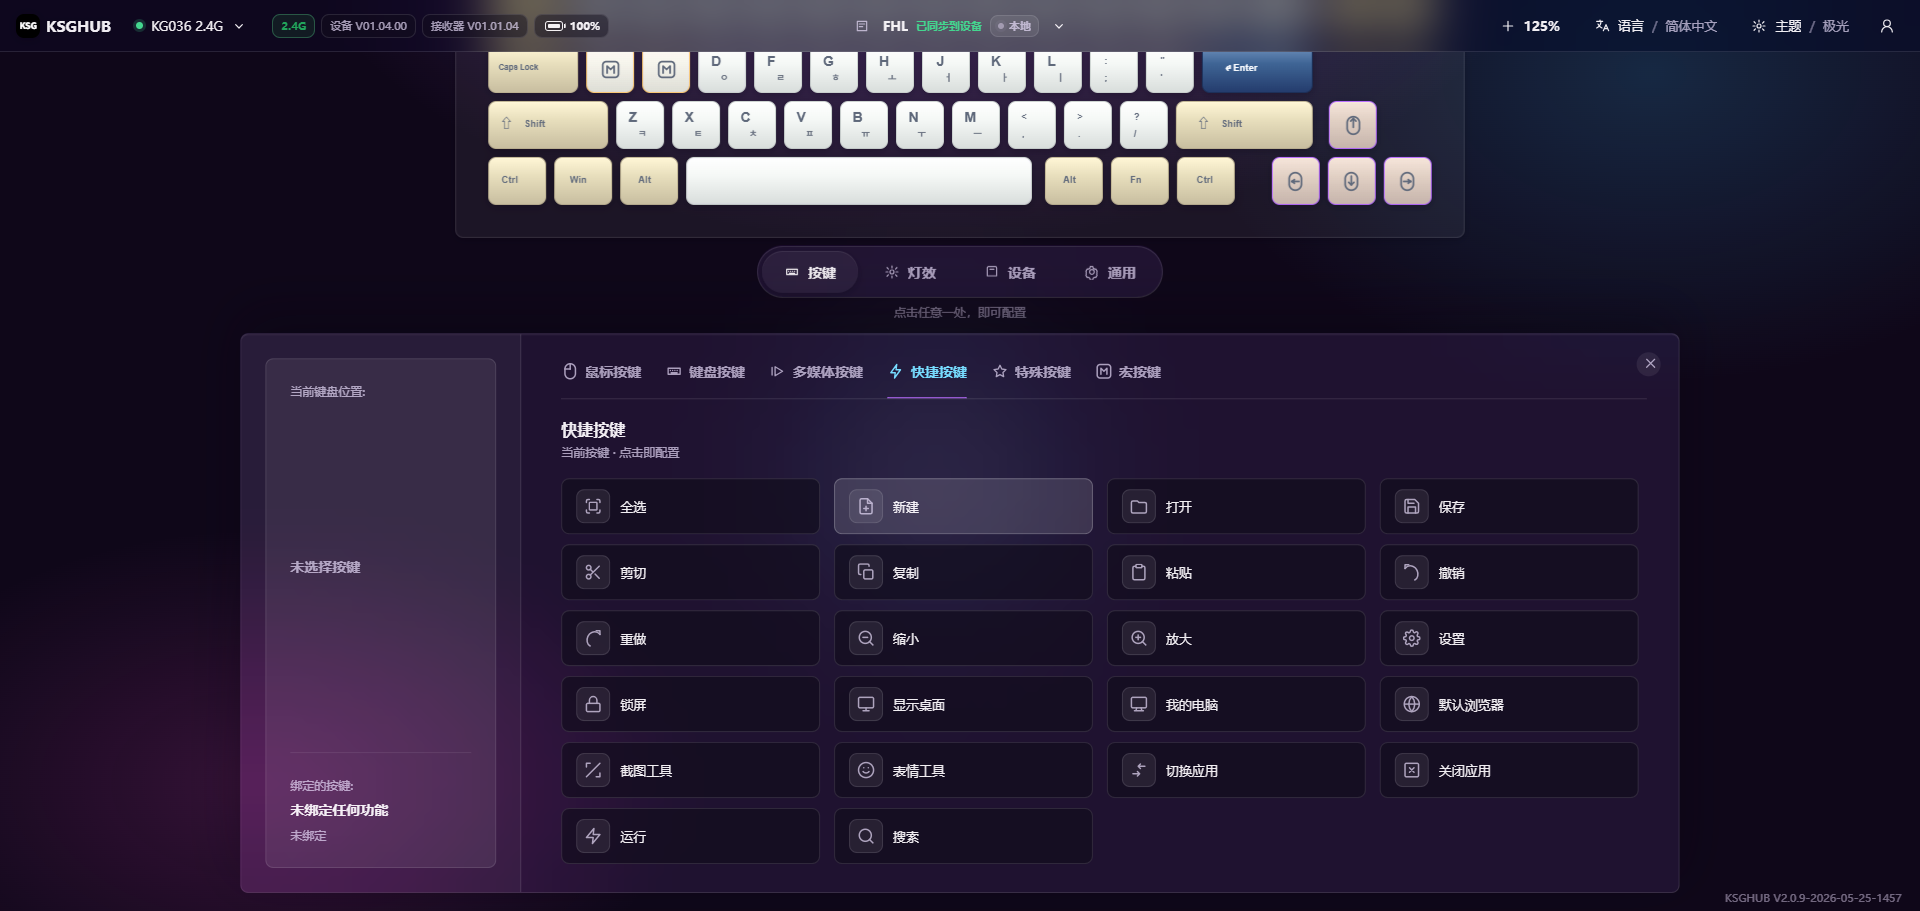Click the KSGHUB logo

(x=65, y=26)
